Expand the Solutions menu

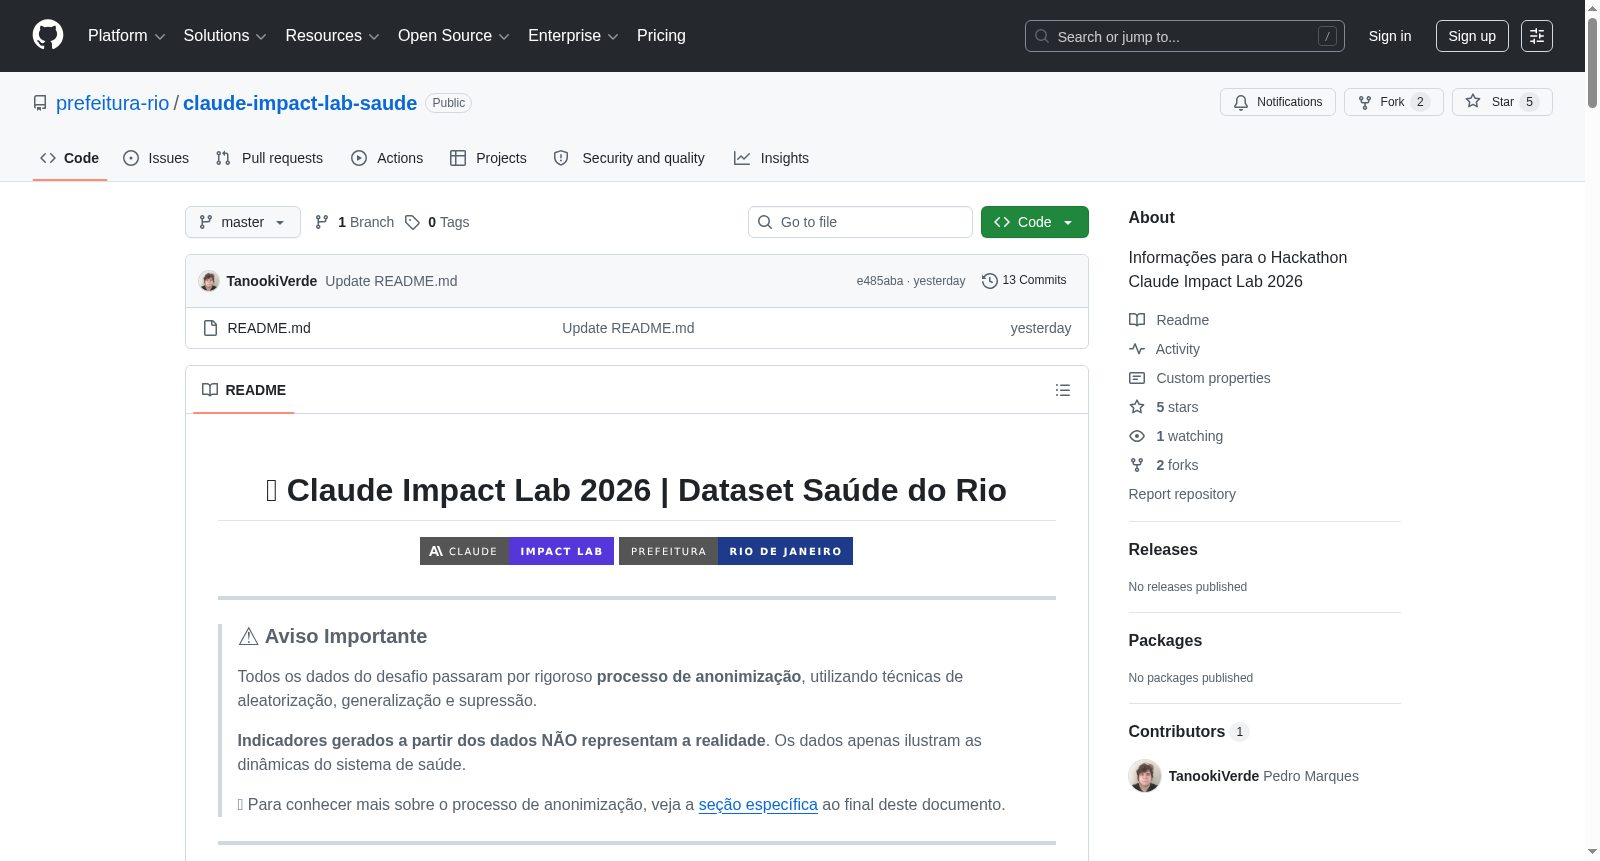click(x=225, y=36)
